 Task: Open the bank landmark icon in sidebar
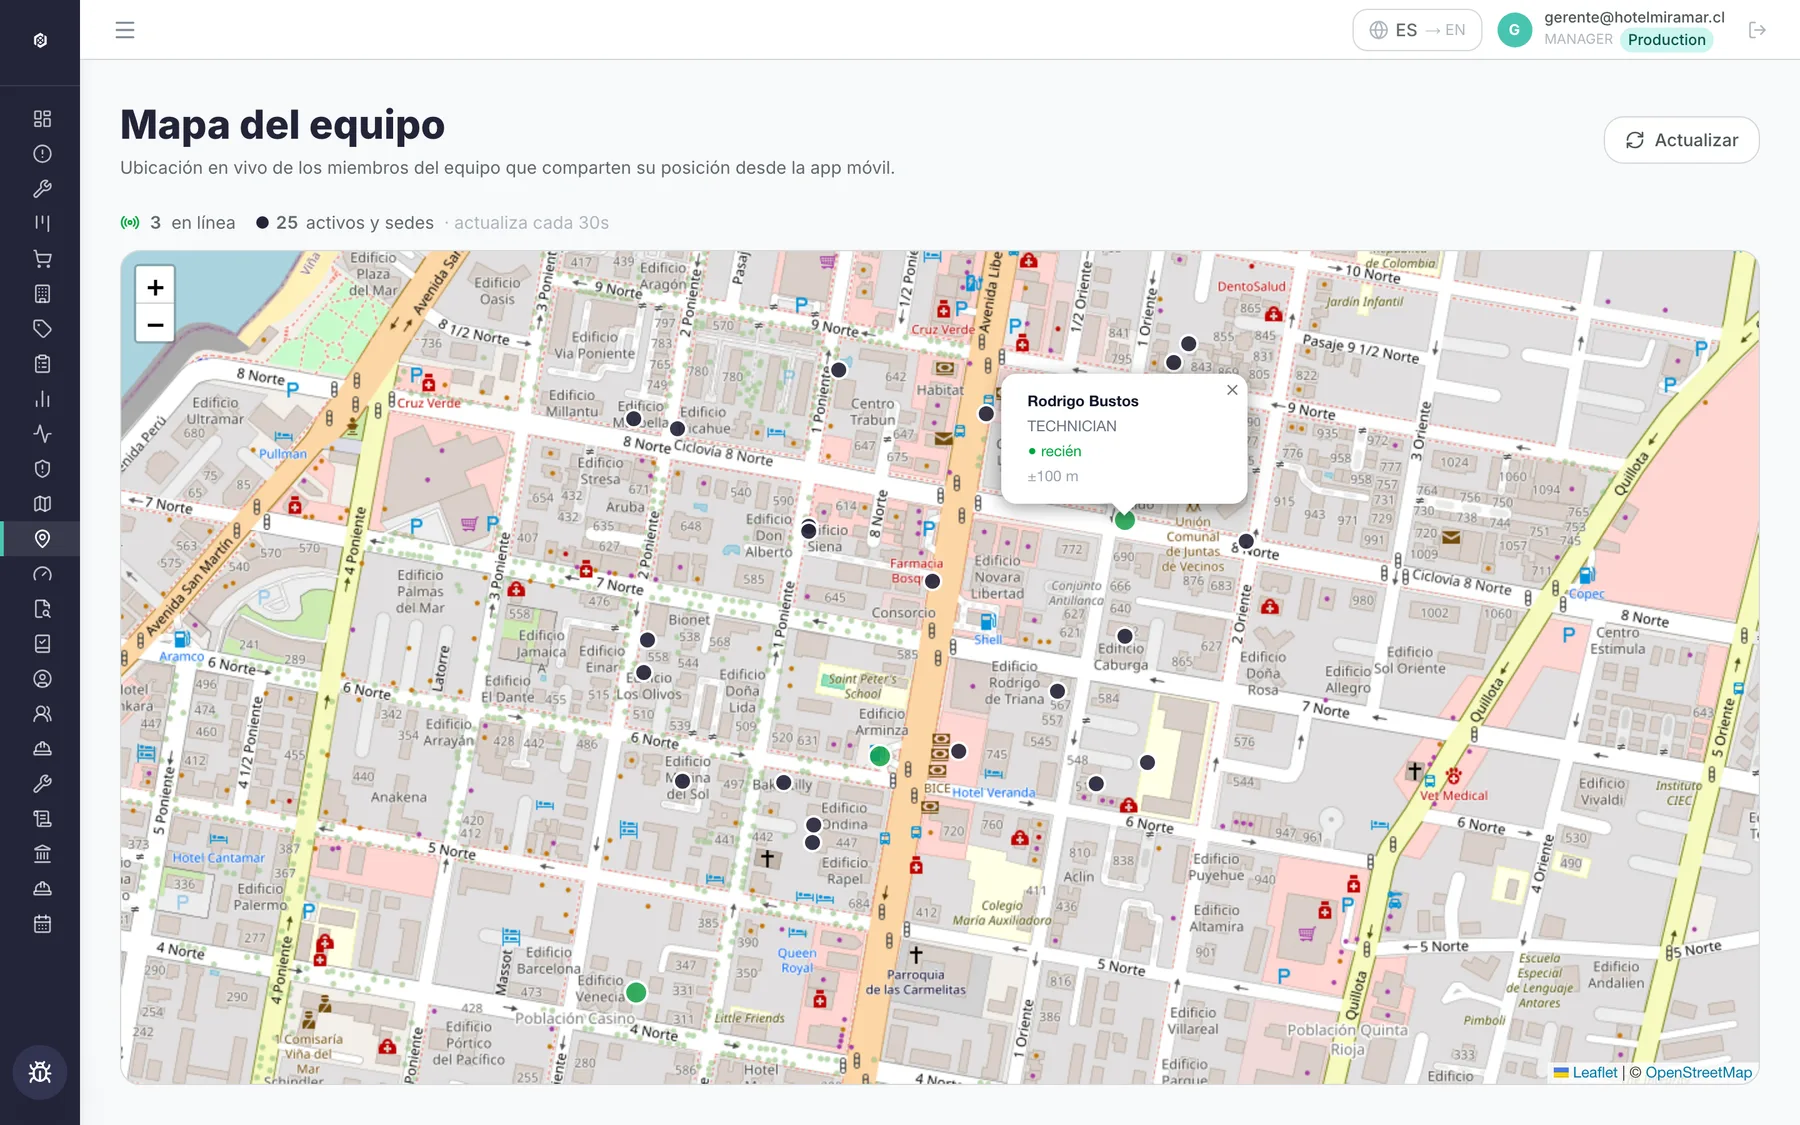42,854
